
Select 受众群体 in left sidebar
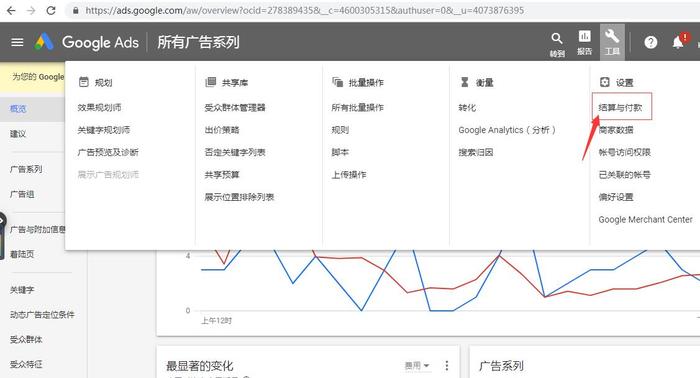click(x=26, y=340)
